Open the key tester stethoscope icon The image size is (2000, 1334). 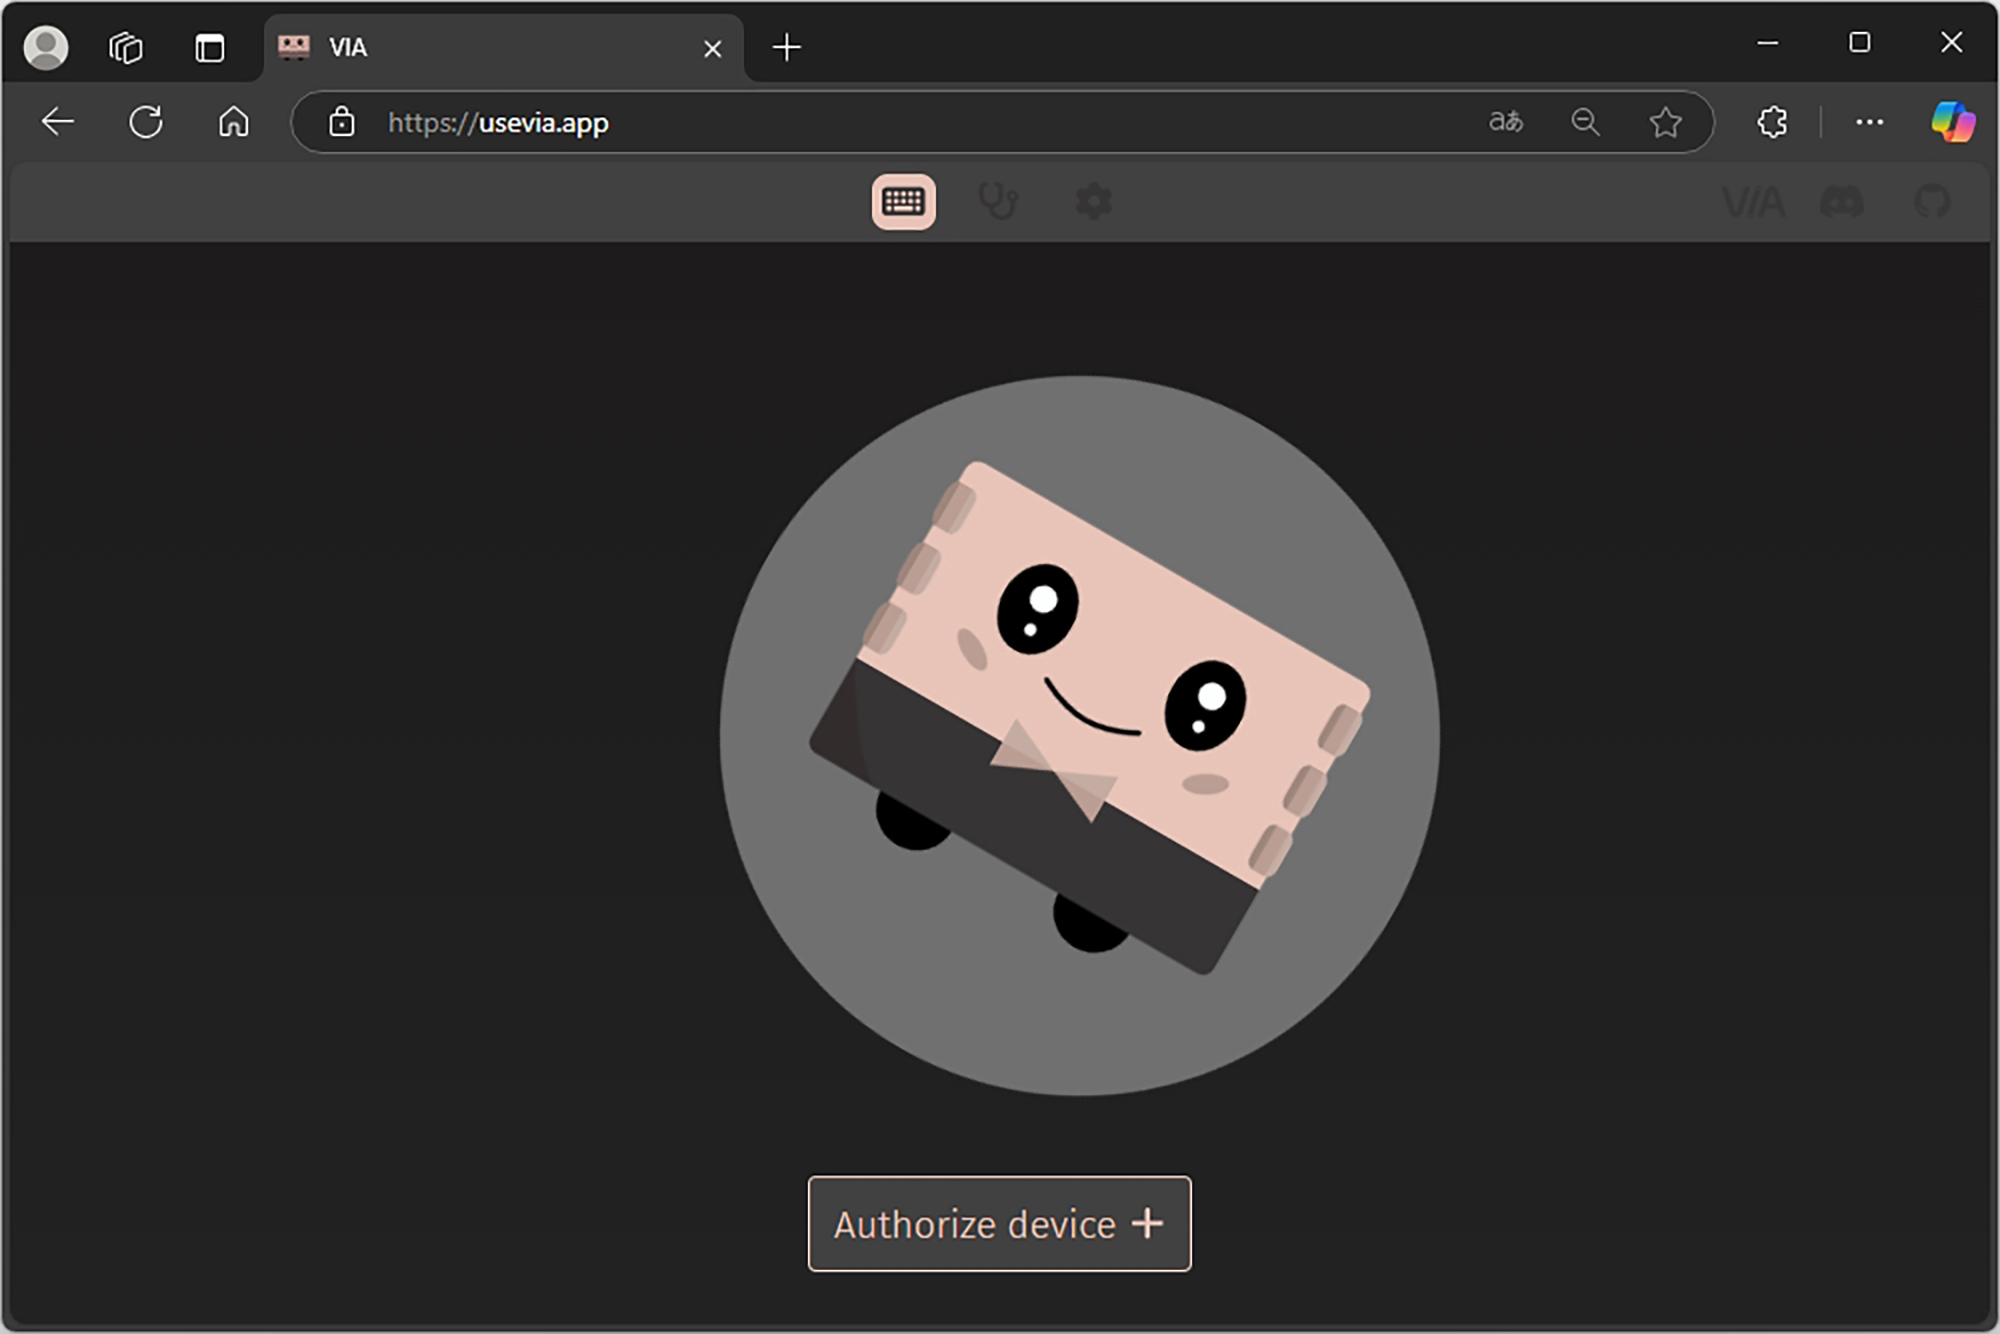[997, 202]
